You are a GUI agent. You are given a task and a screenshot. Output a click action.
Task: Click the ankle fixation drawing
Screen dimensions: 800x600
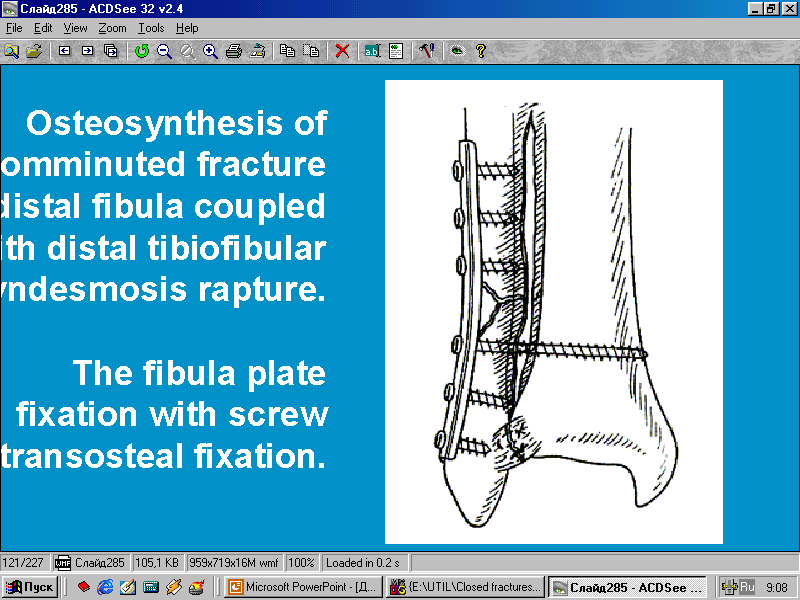[554, 312]
